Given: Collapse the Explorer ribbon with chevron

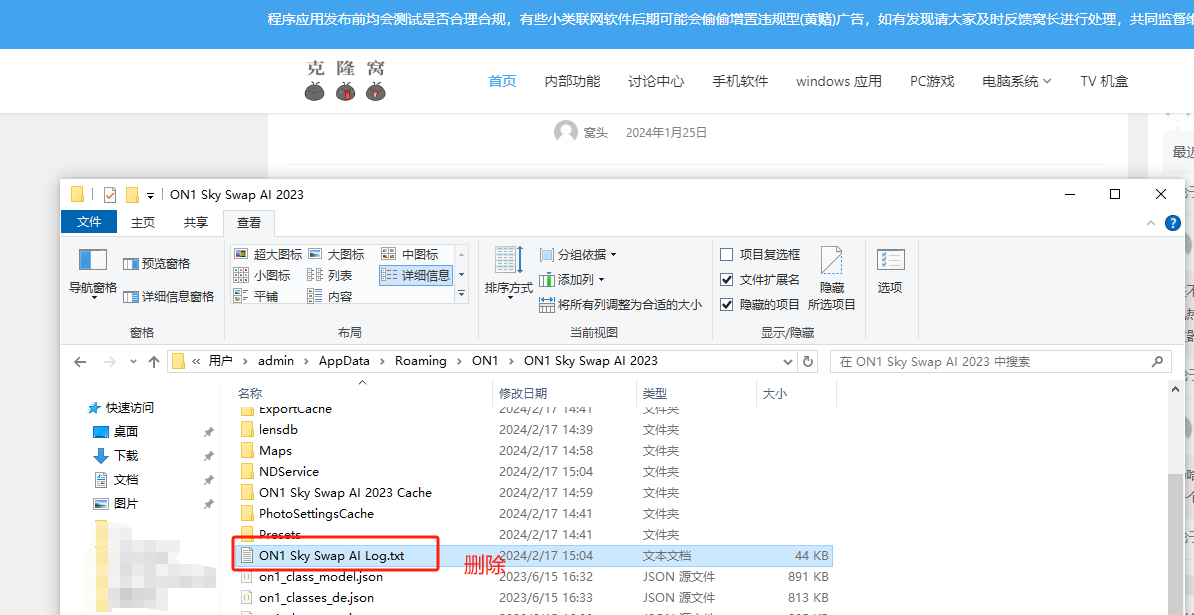Looking at the screenshot, I should (x=1151, y=223).
